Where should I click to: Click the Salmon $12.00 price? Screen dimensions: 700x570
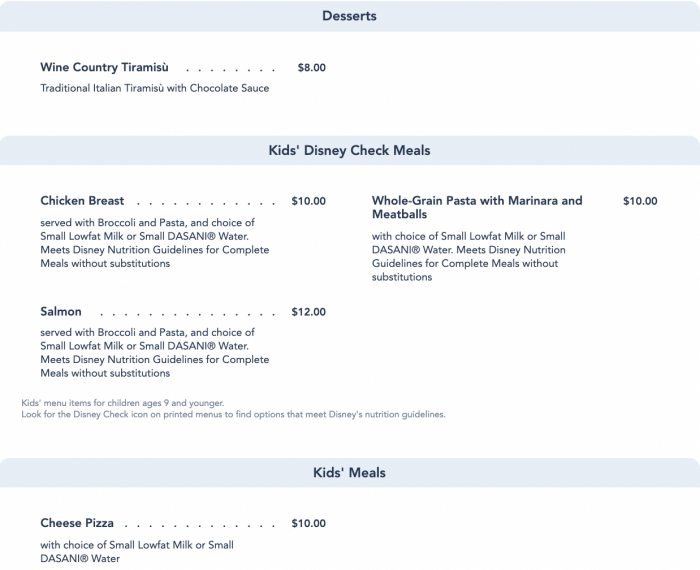[308, 312]
